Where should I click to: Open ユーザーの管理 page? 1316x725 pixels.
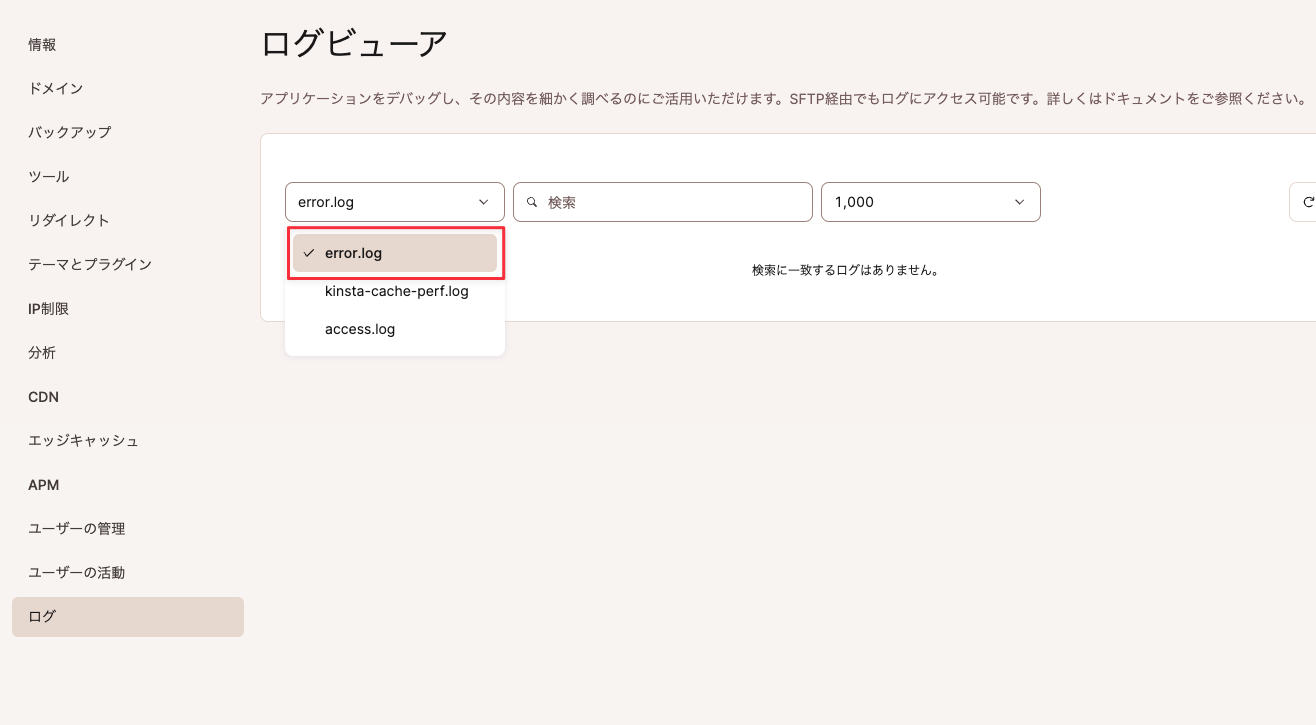pos(76,529)
